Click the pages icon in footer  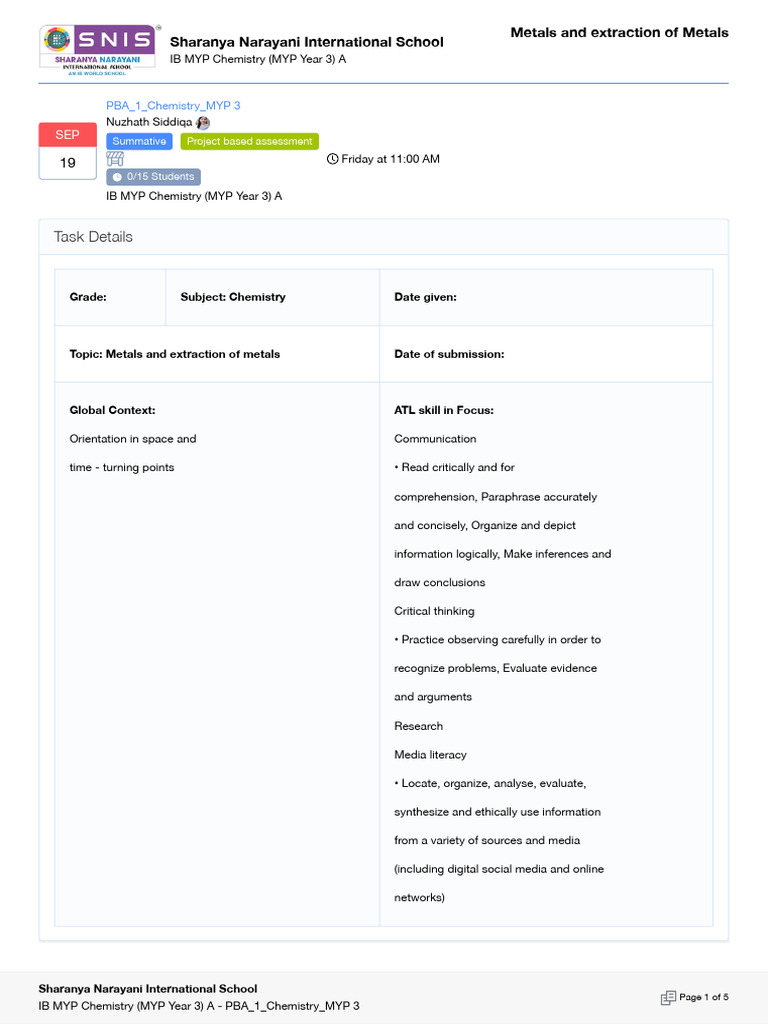point(668,997)
